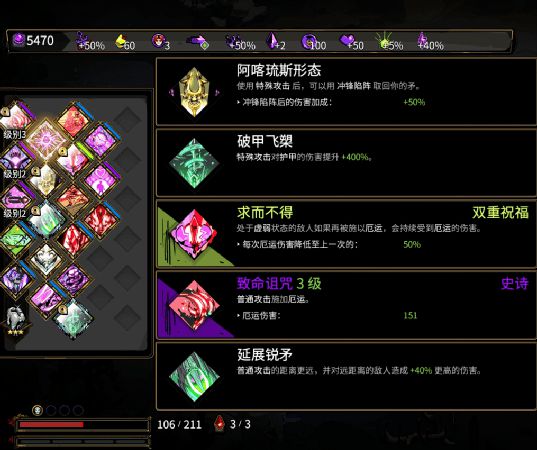Select the 求而不得 duo boon row
Viewport: 537px width, 450px height.
(x=346, y=234)
